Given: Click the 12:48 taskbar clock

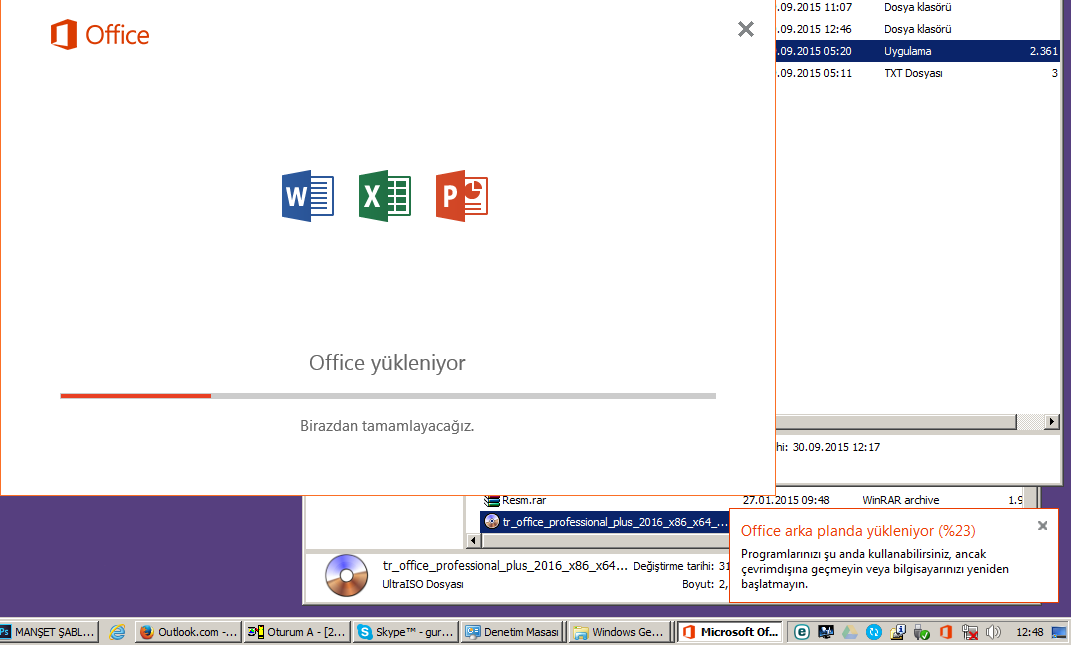Looking at the screenshot, I should (x=1029, y=632).
